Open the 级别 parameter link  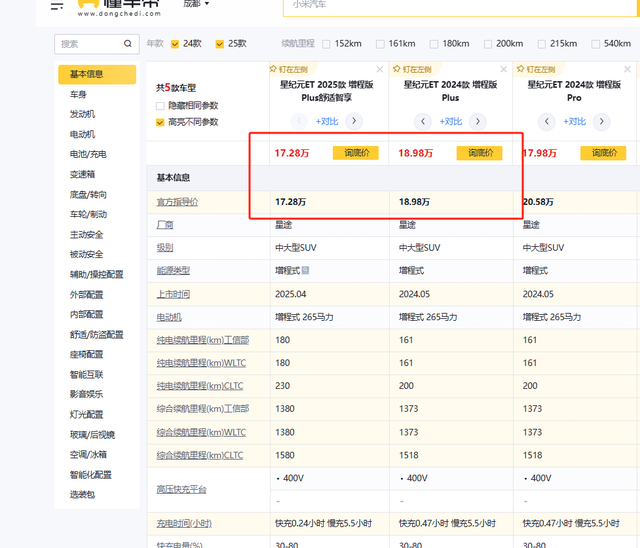point(165,248)
